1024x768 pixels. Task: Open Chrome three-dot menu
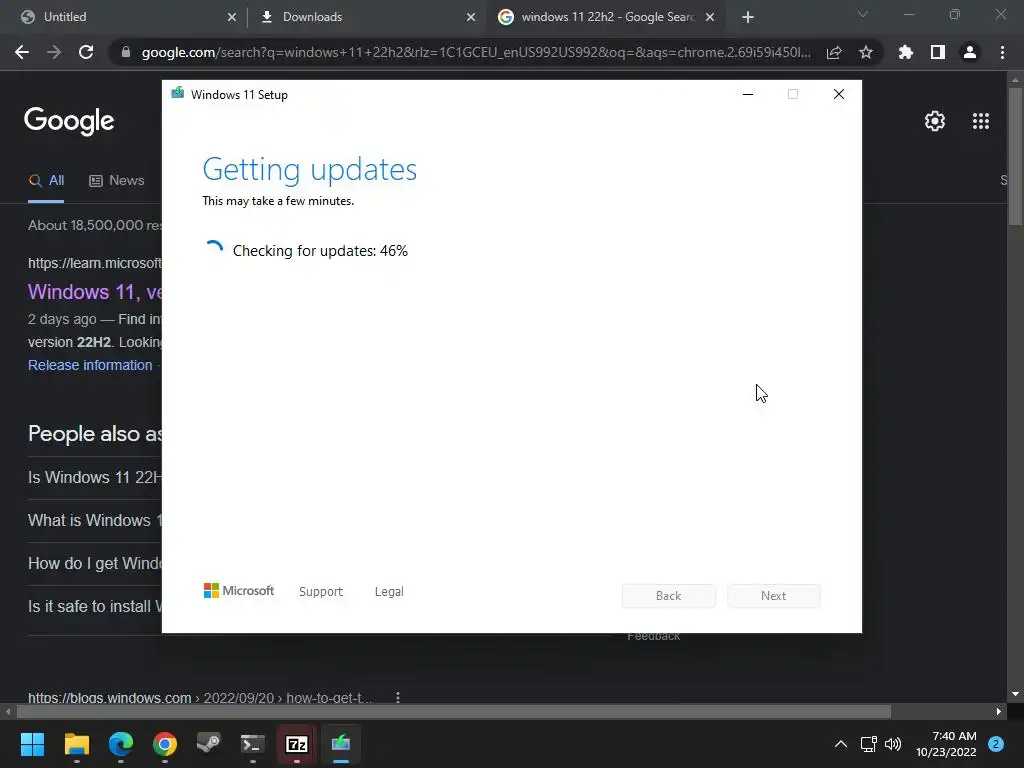coord(1002,52)
